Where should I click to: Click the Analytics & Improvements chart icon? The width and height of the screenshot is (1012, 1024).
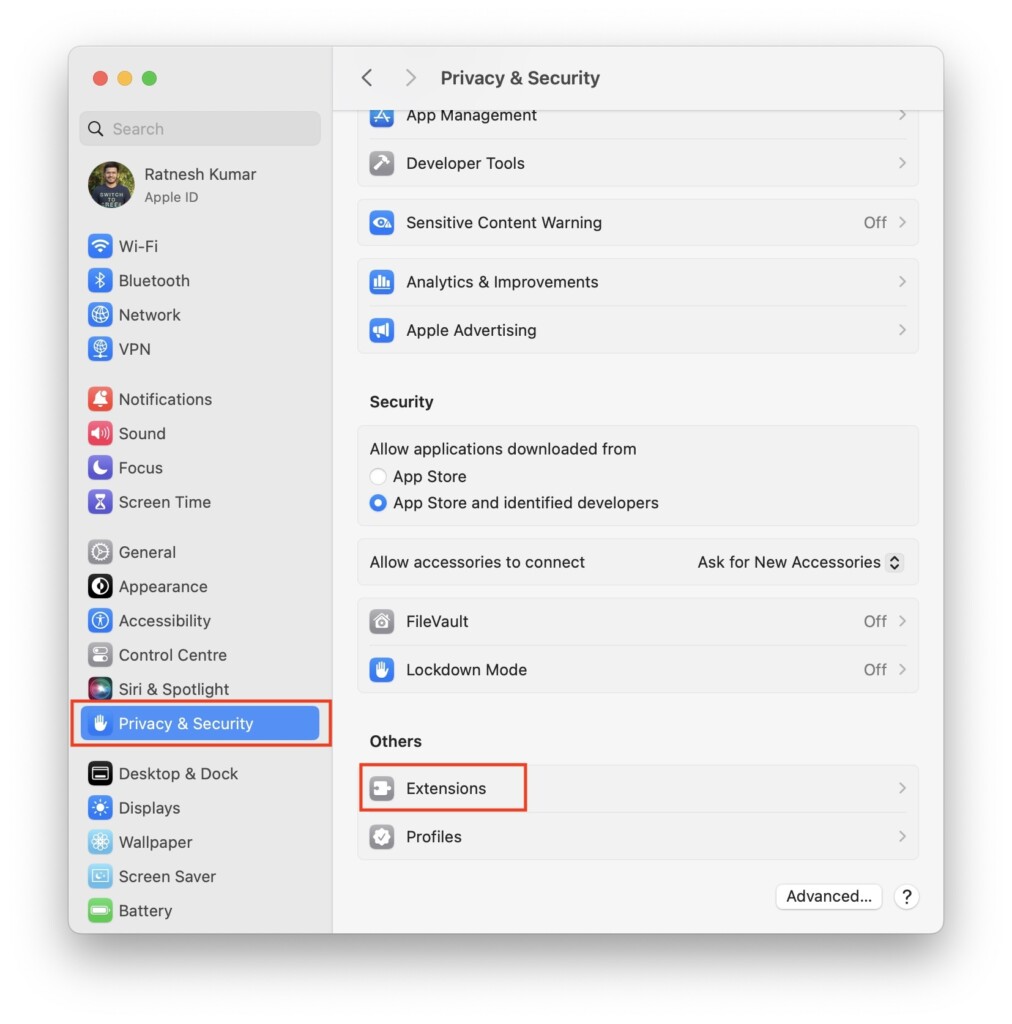382,282
